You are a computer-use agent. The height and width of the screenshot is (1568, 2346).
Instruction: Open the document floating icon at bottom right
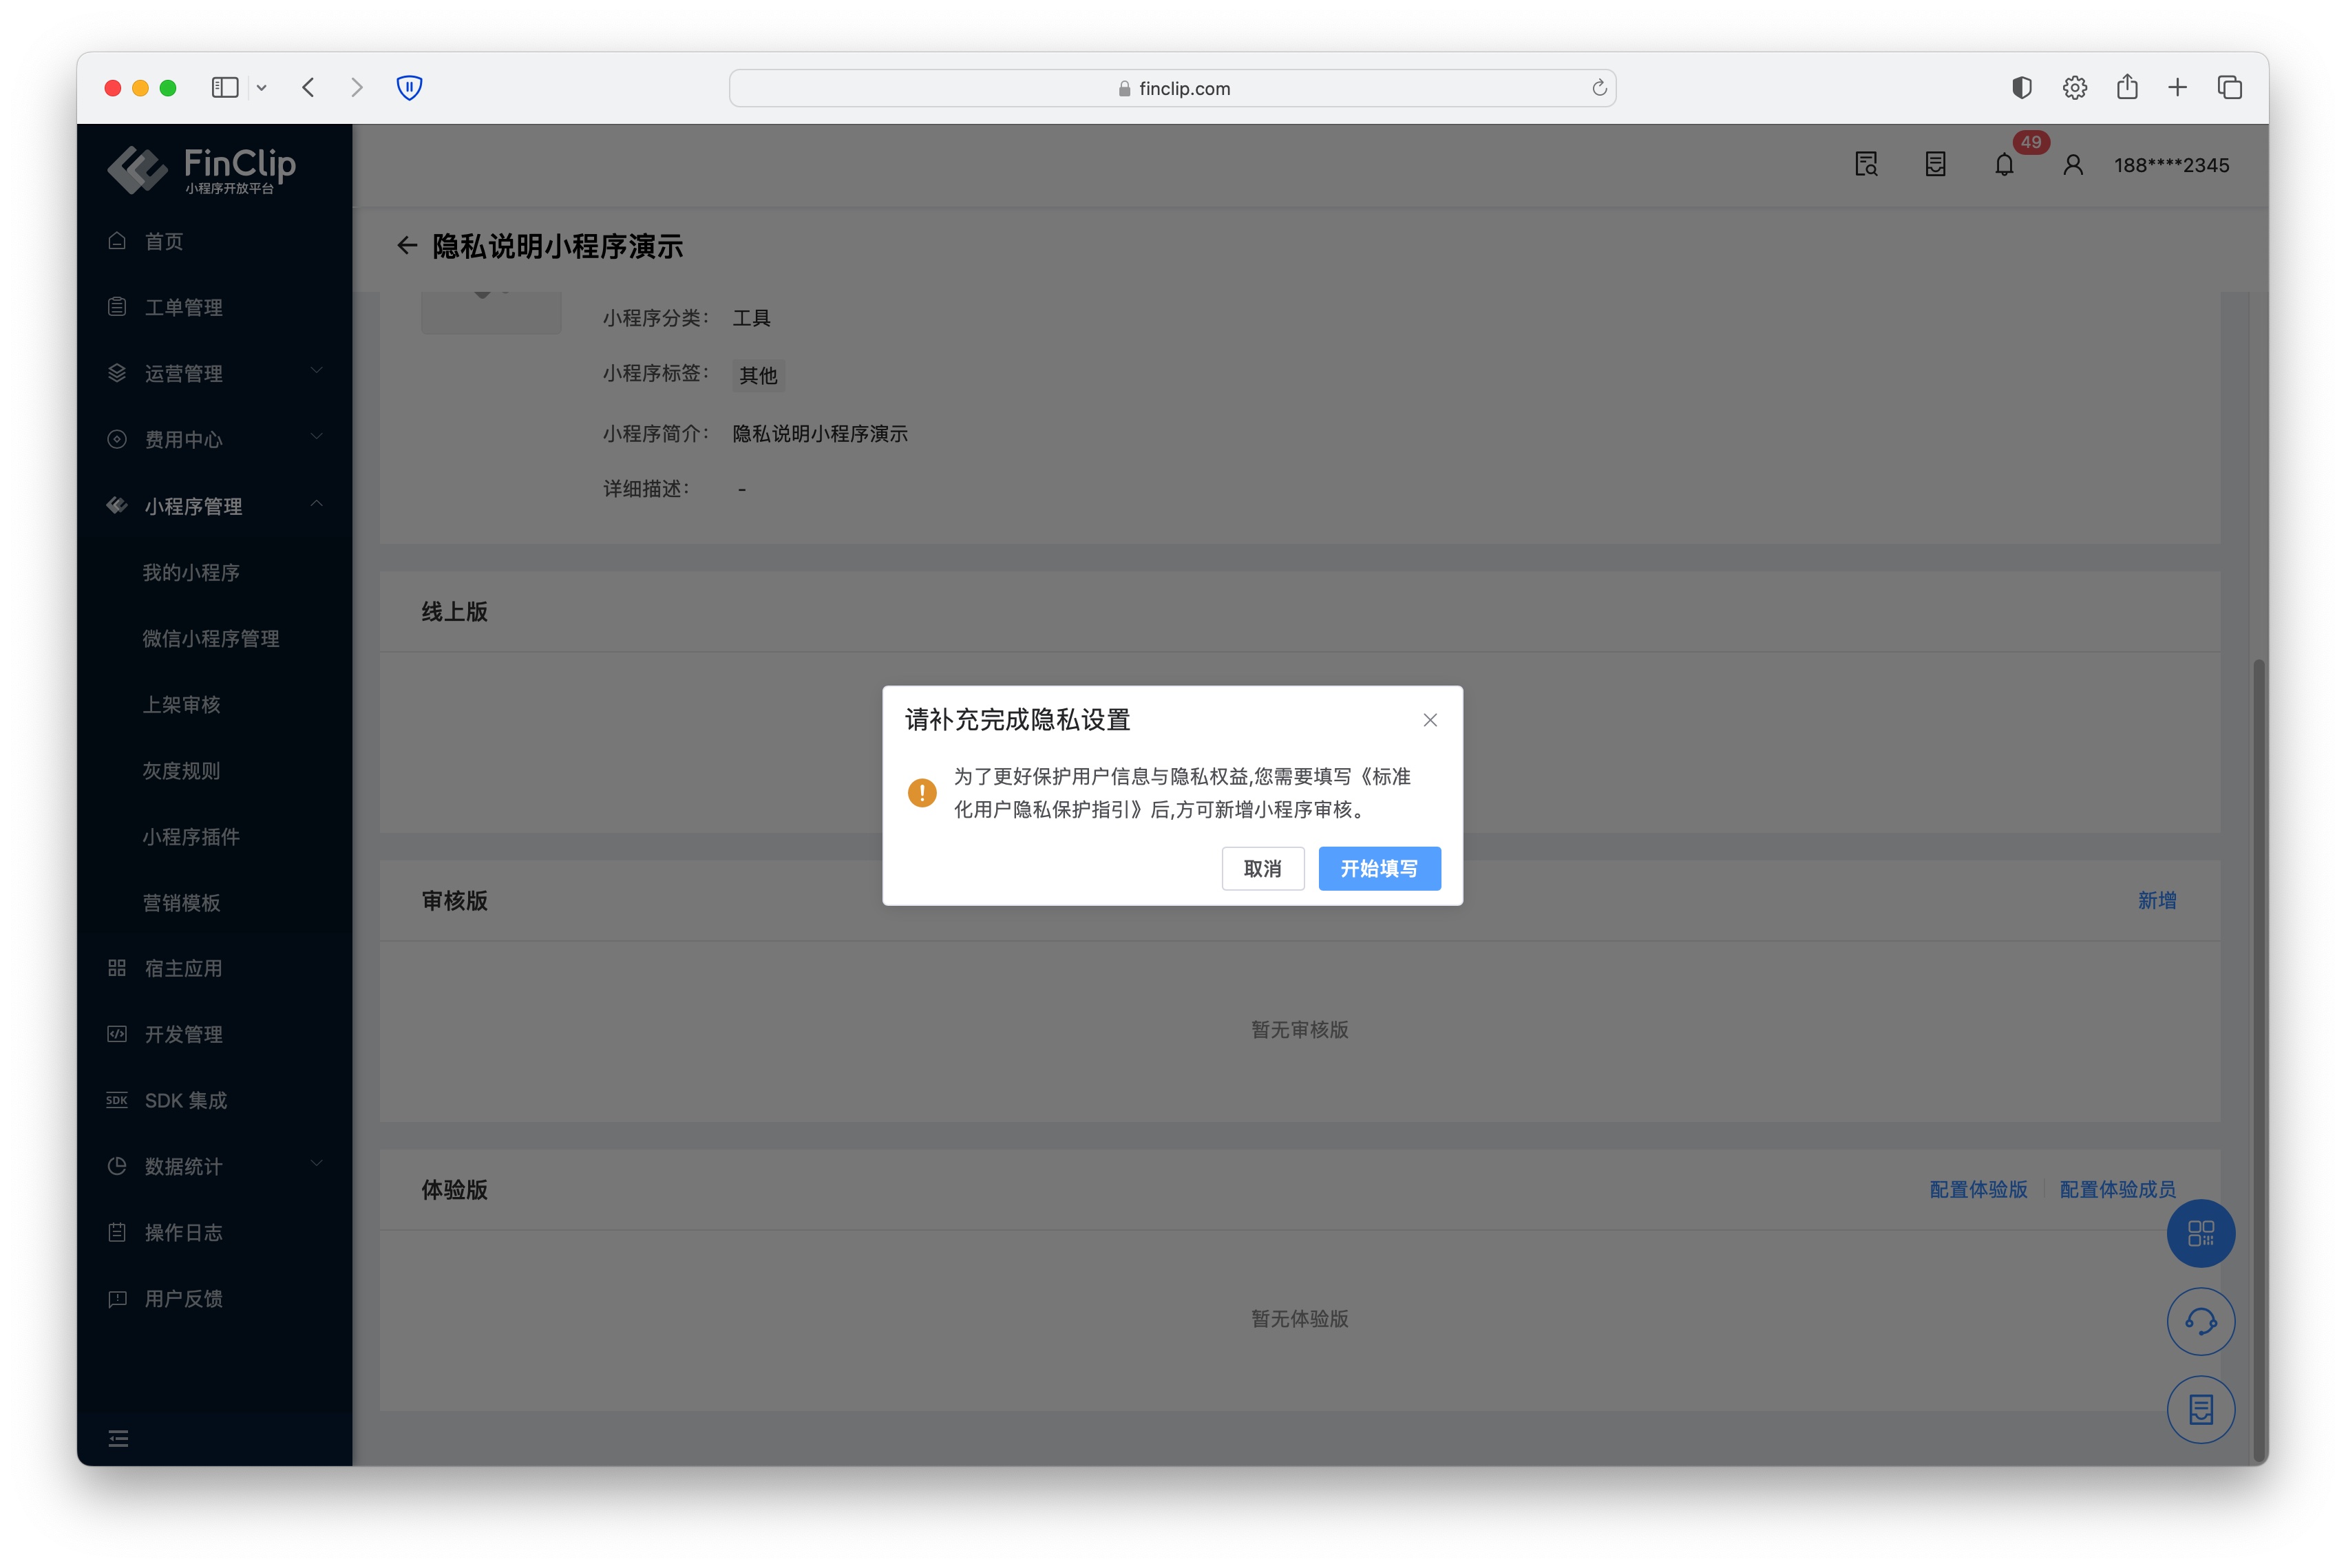[x=2200, y=1409]
